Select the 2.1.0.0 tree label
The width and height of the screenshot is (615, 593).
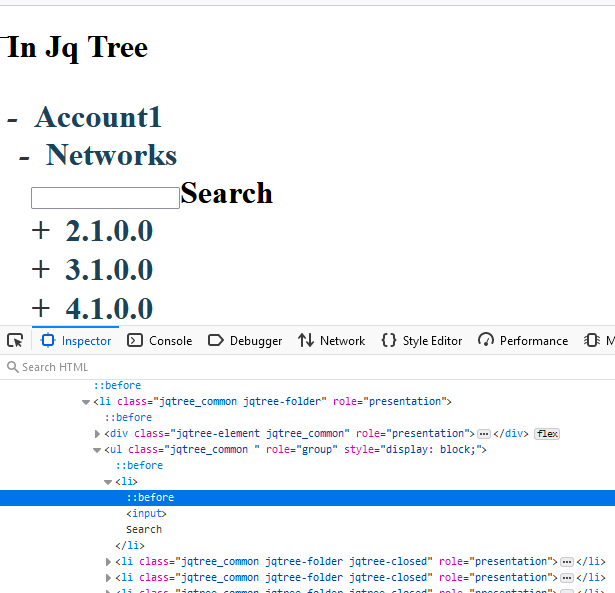click(x=109, y=231)
